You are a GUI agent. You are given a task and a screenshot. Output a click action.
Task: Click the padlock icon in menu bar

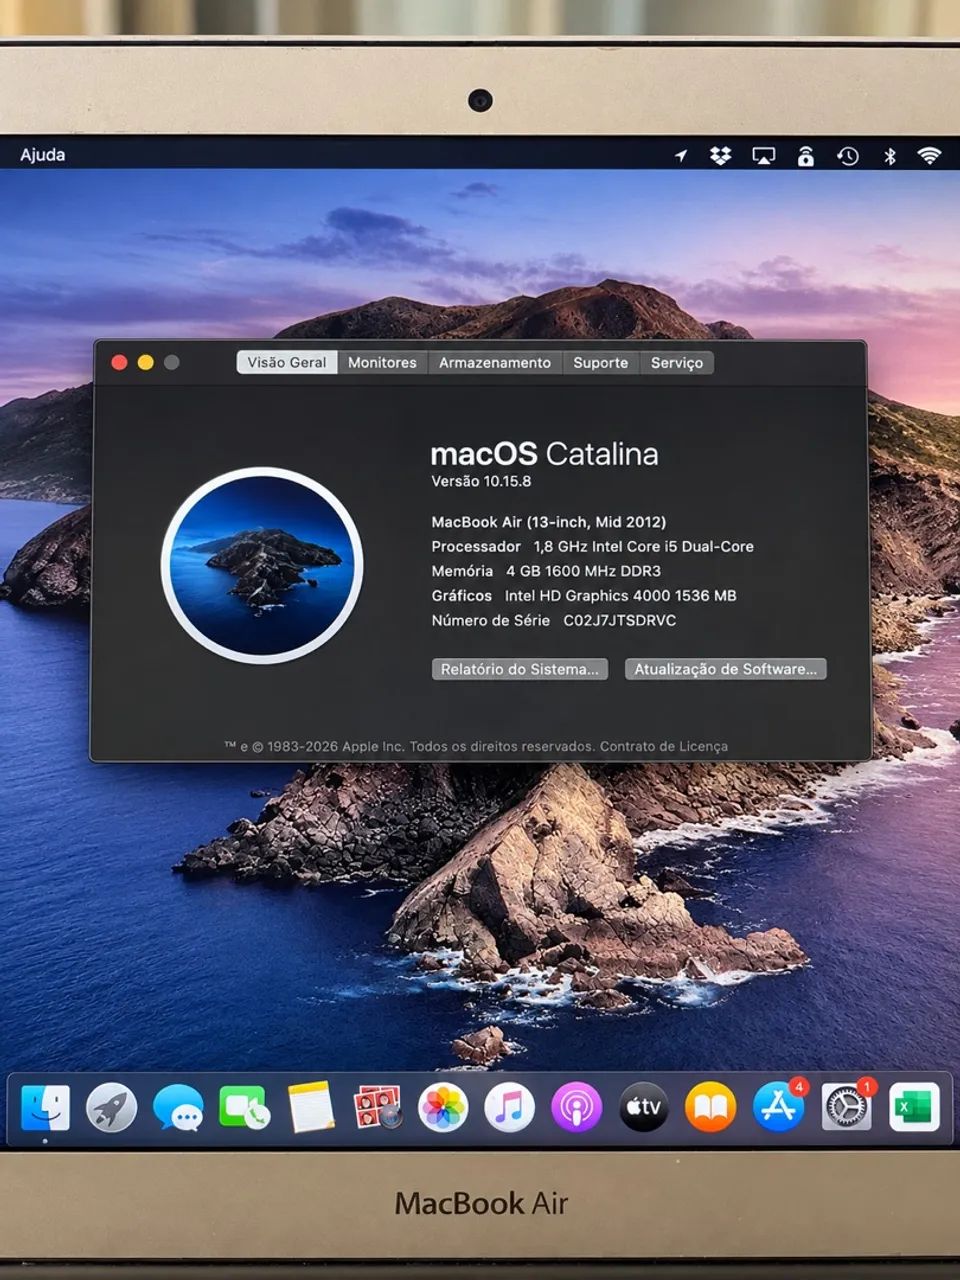pos(806,156)
